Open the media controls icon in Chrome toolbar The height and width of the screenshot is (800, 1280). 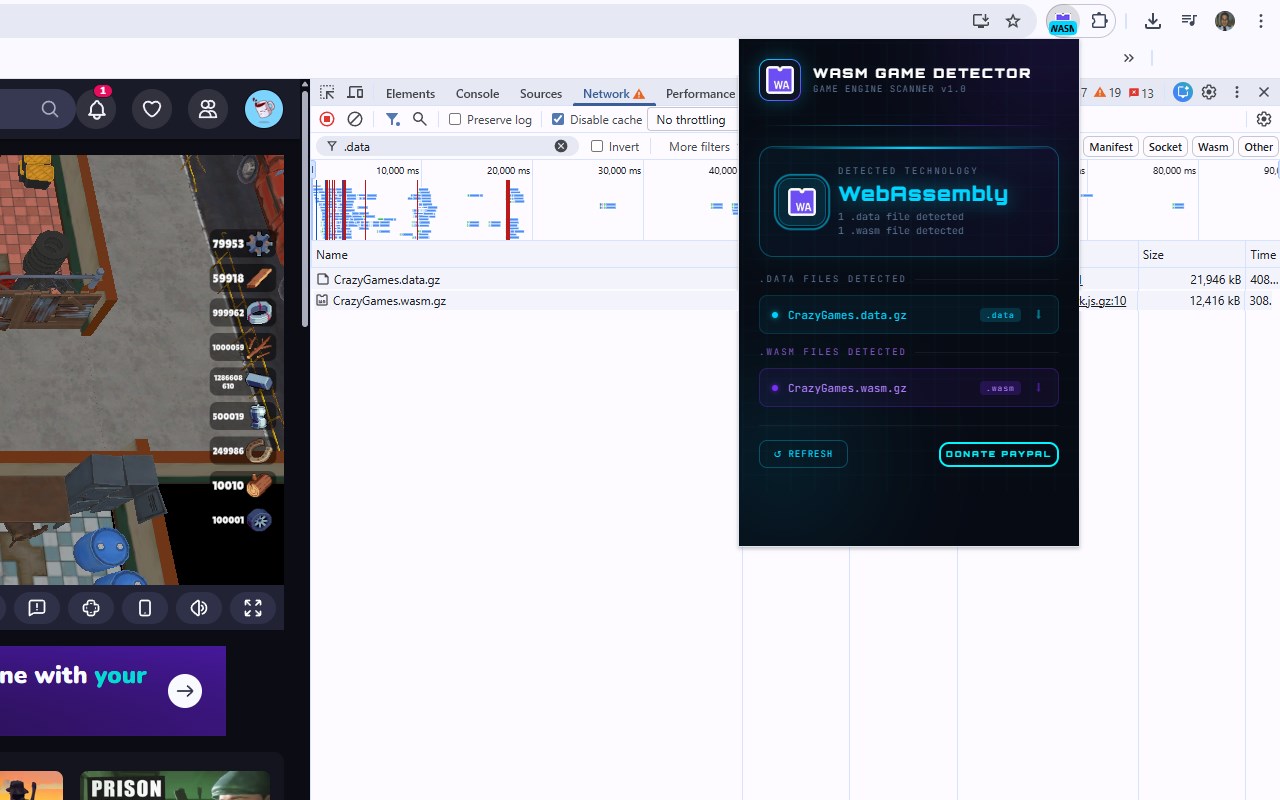(x=1189, y=21)
